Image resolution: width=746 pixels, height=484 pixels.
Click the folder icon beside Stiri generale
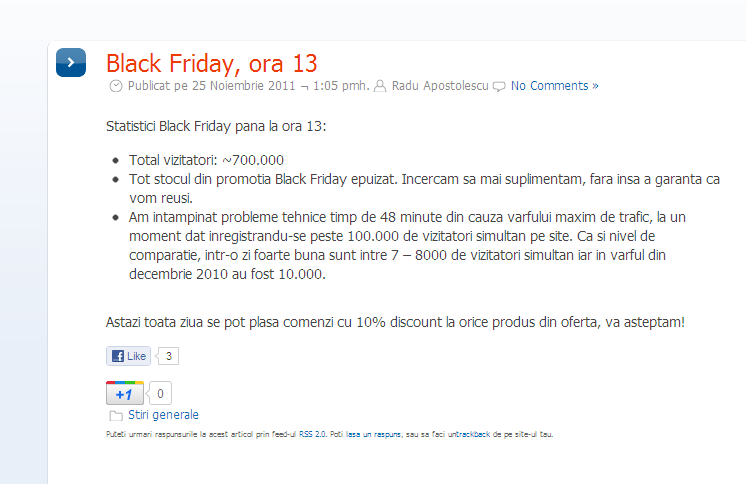click(x=116, y=416)
